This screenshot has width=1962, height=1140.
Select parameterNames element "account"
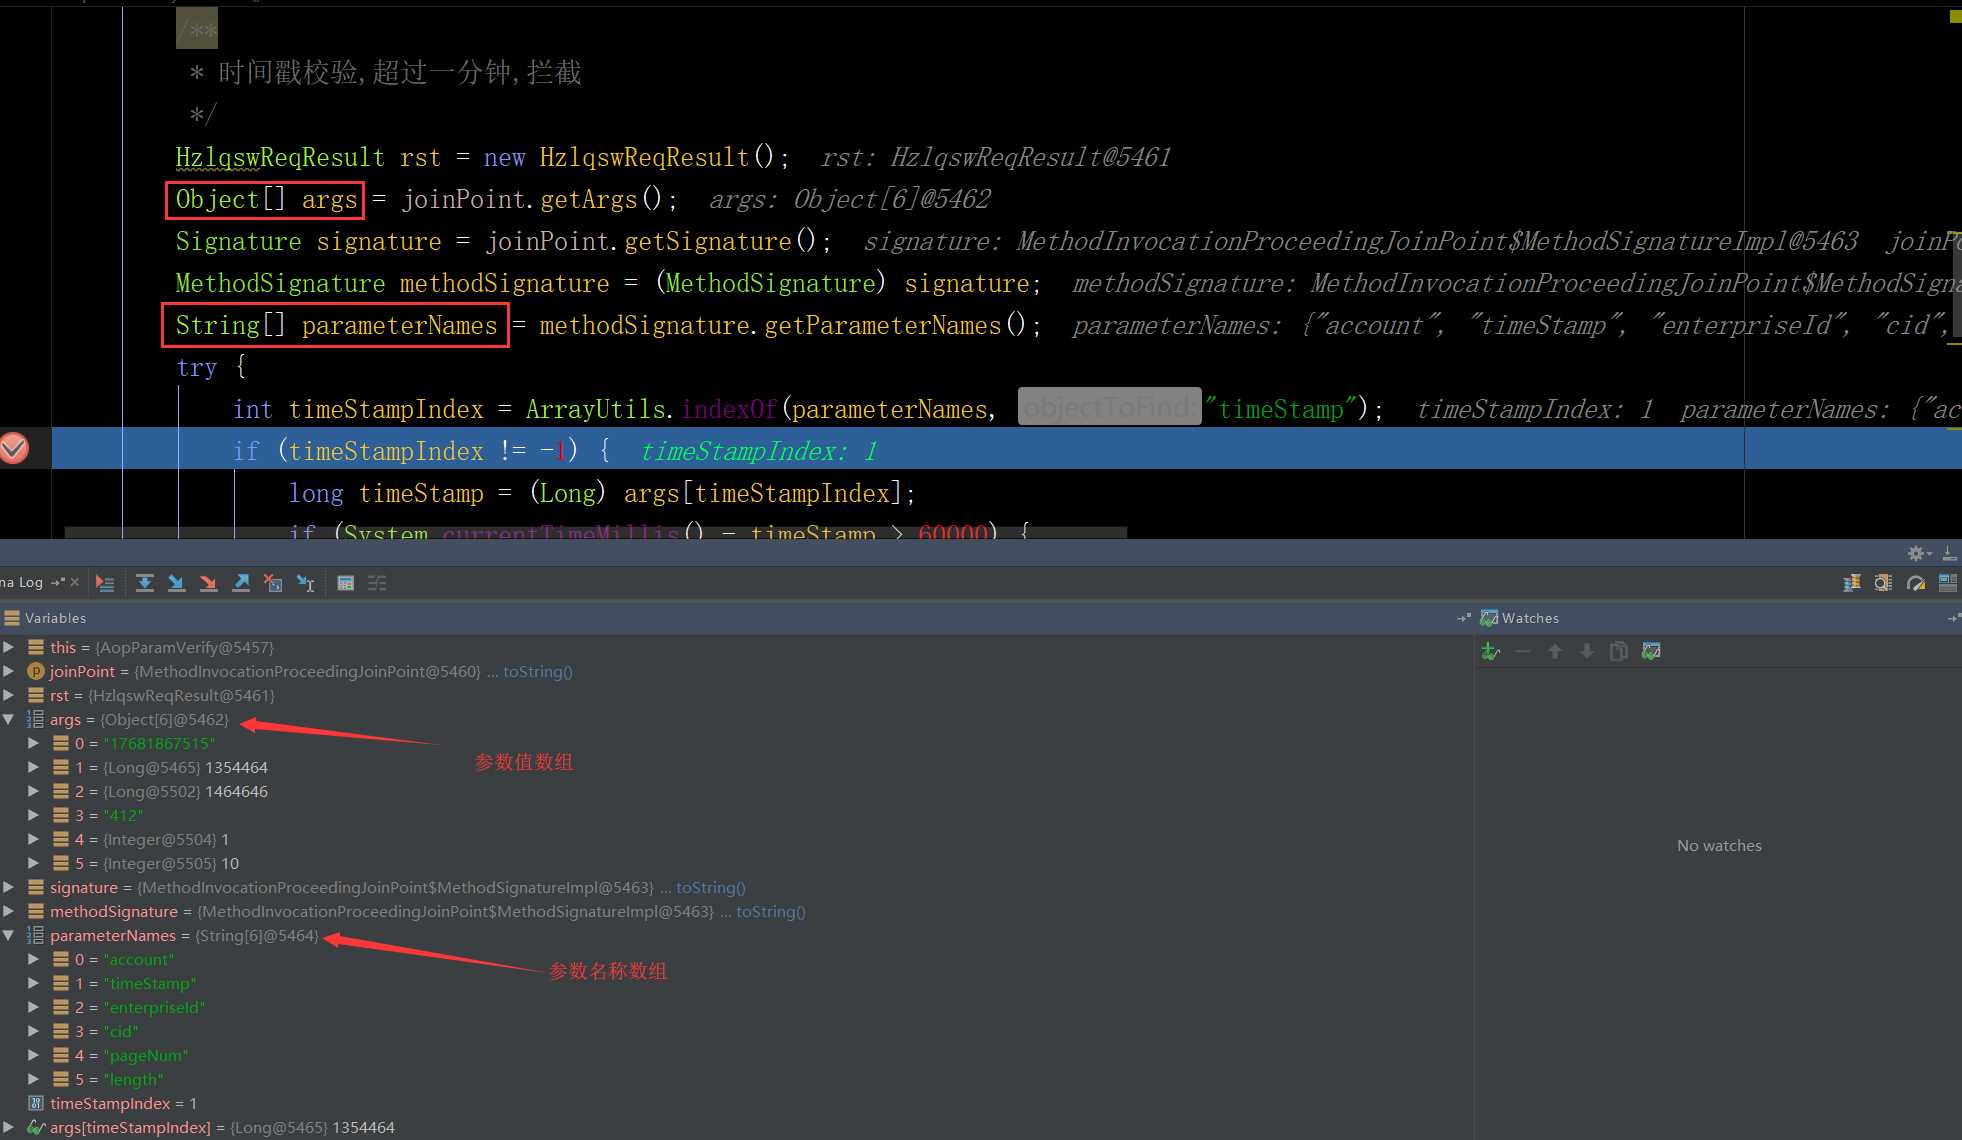736,959
